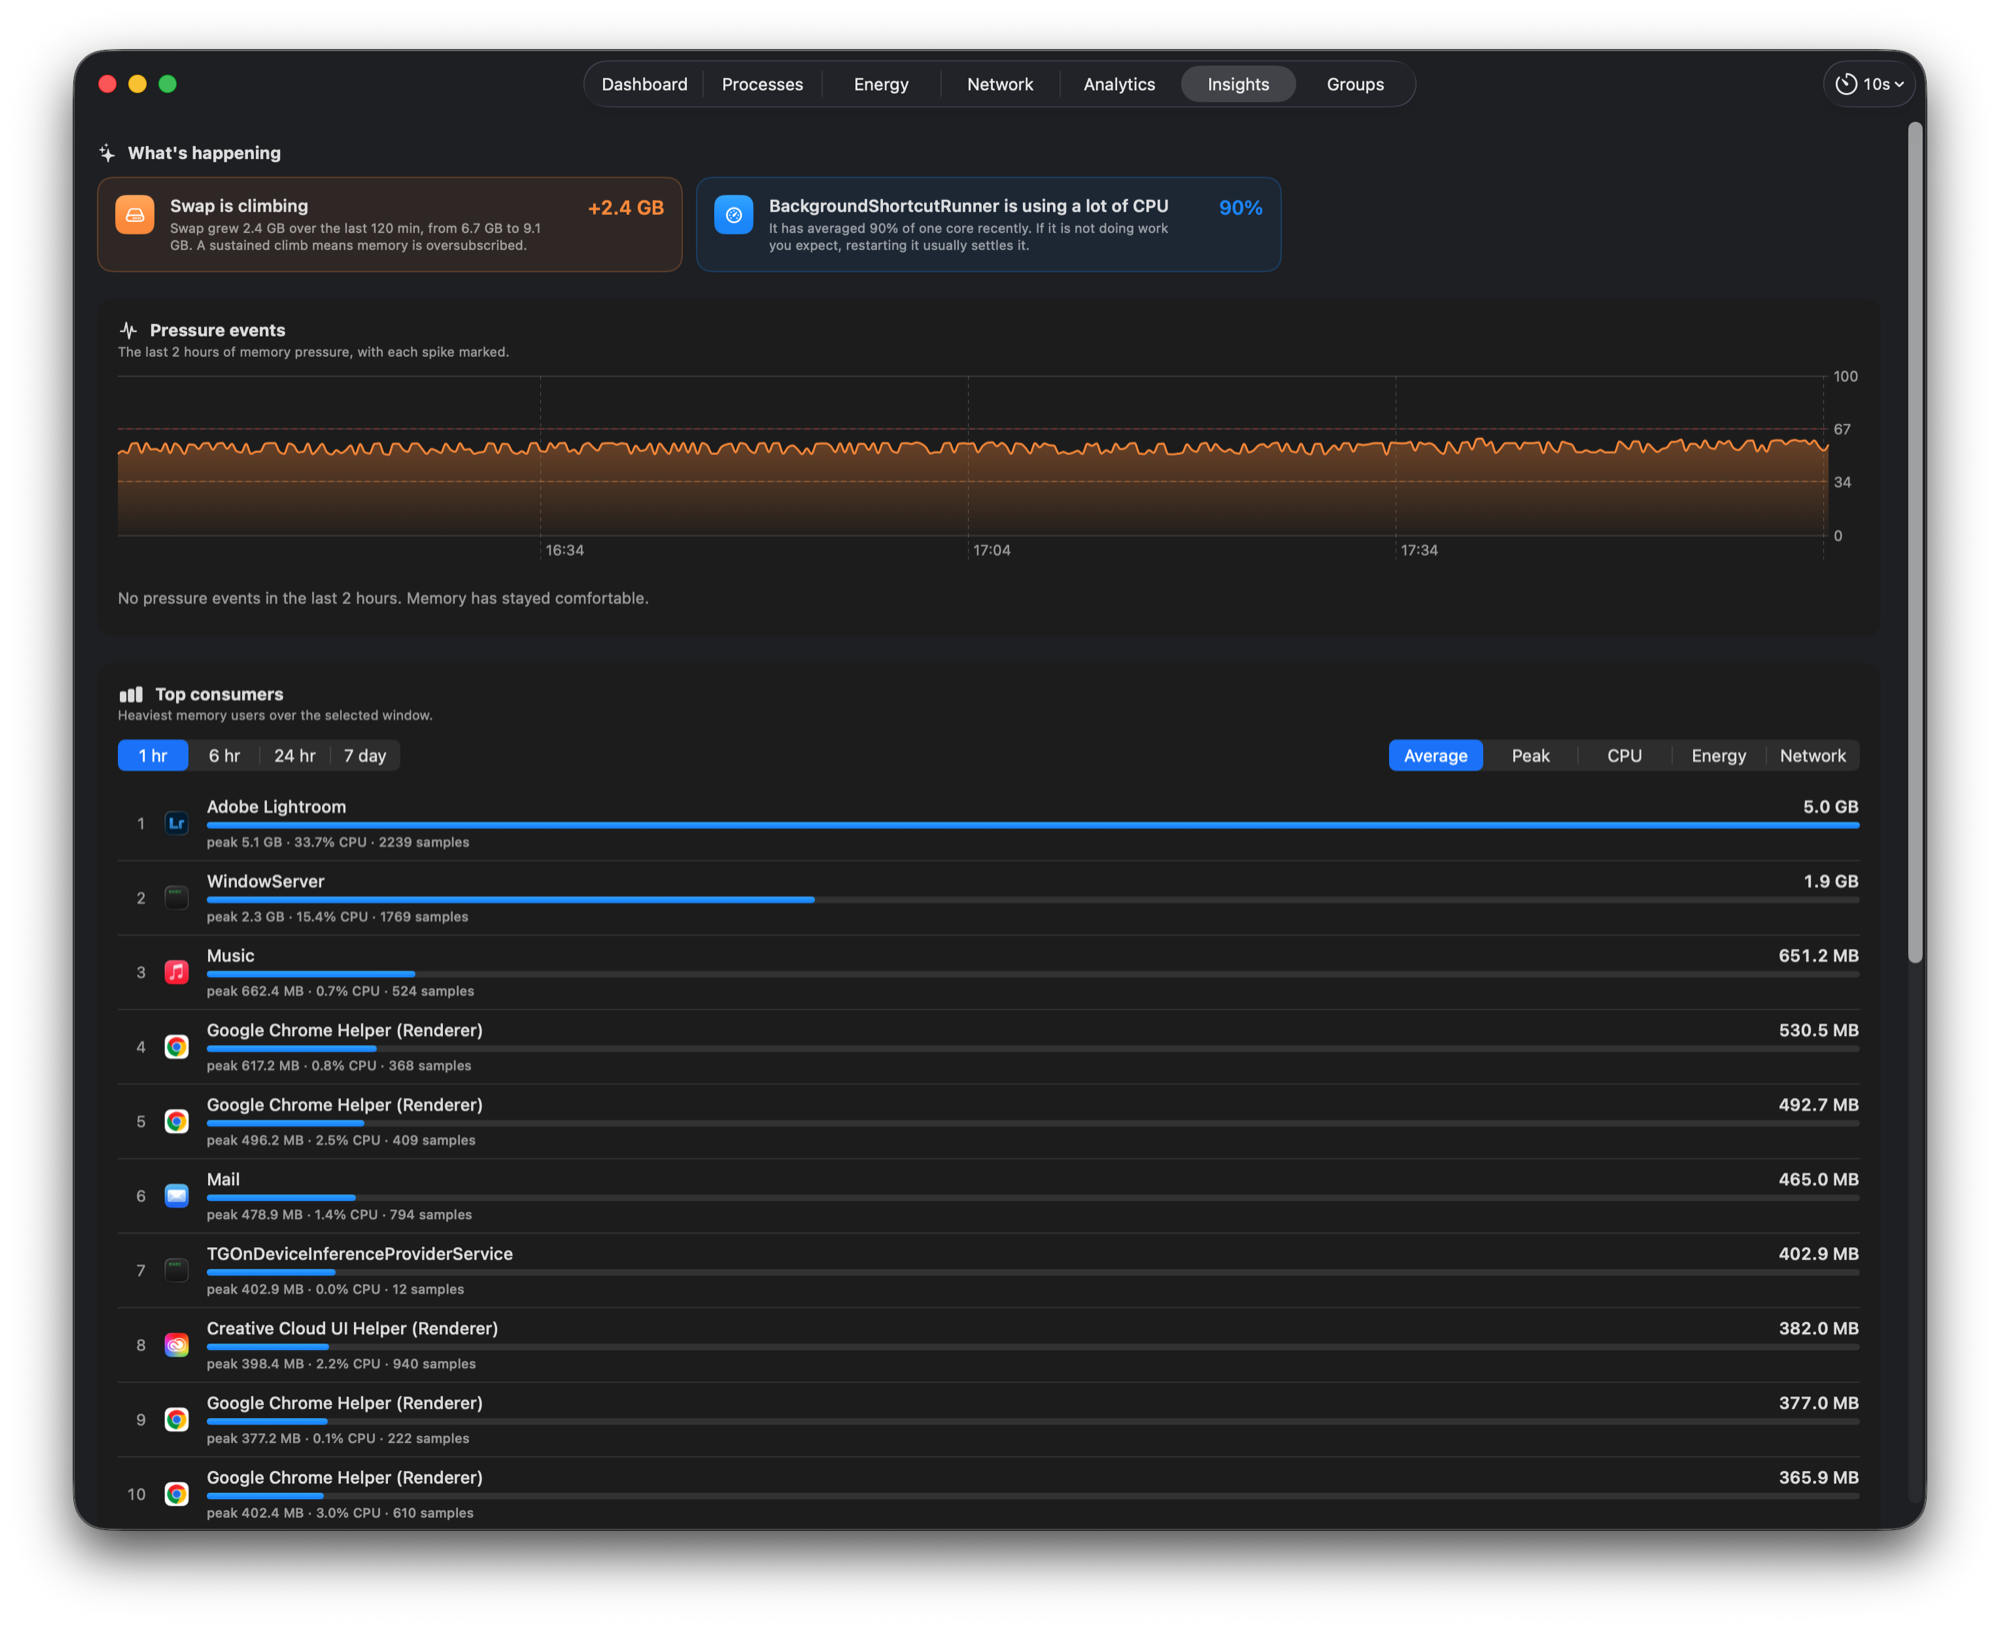Screen dimensions: 2000x1627
Task: Click the TGOnDeviceInferenceProviderService icon
Action: click(x=177, y=1270)
